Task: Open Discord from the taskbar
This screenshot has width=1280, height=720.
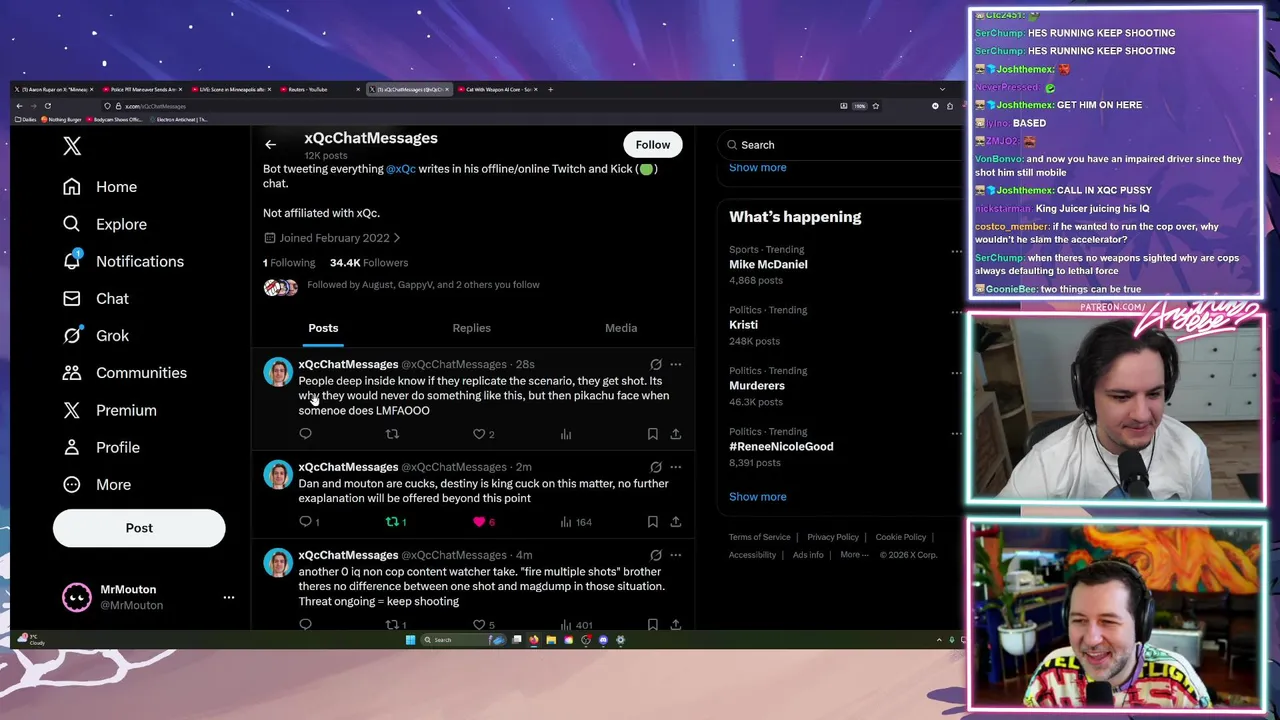Action: point(603,640)
